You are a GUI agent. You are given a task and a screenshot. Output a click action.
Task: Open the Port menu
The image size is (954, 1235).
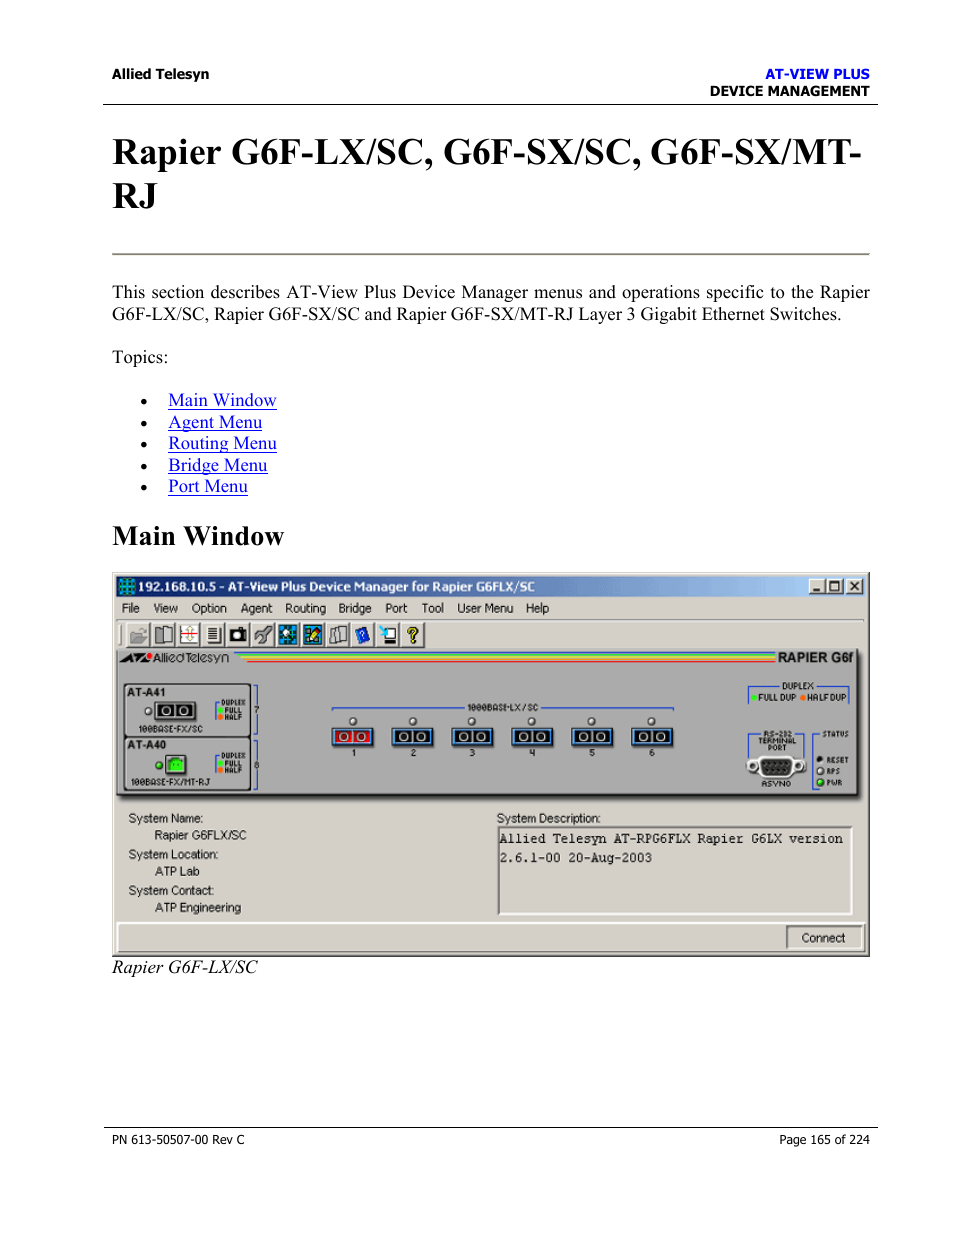[396, 608]
